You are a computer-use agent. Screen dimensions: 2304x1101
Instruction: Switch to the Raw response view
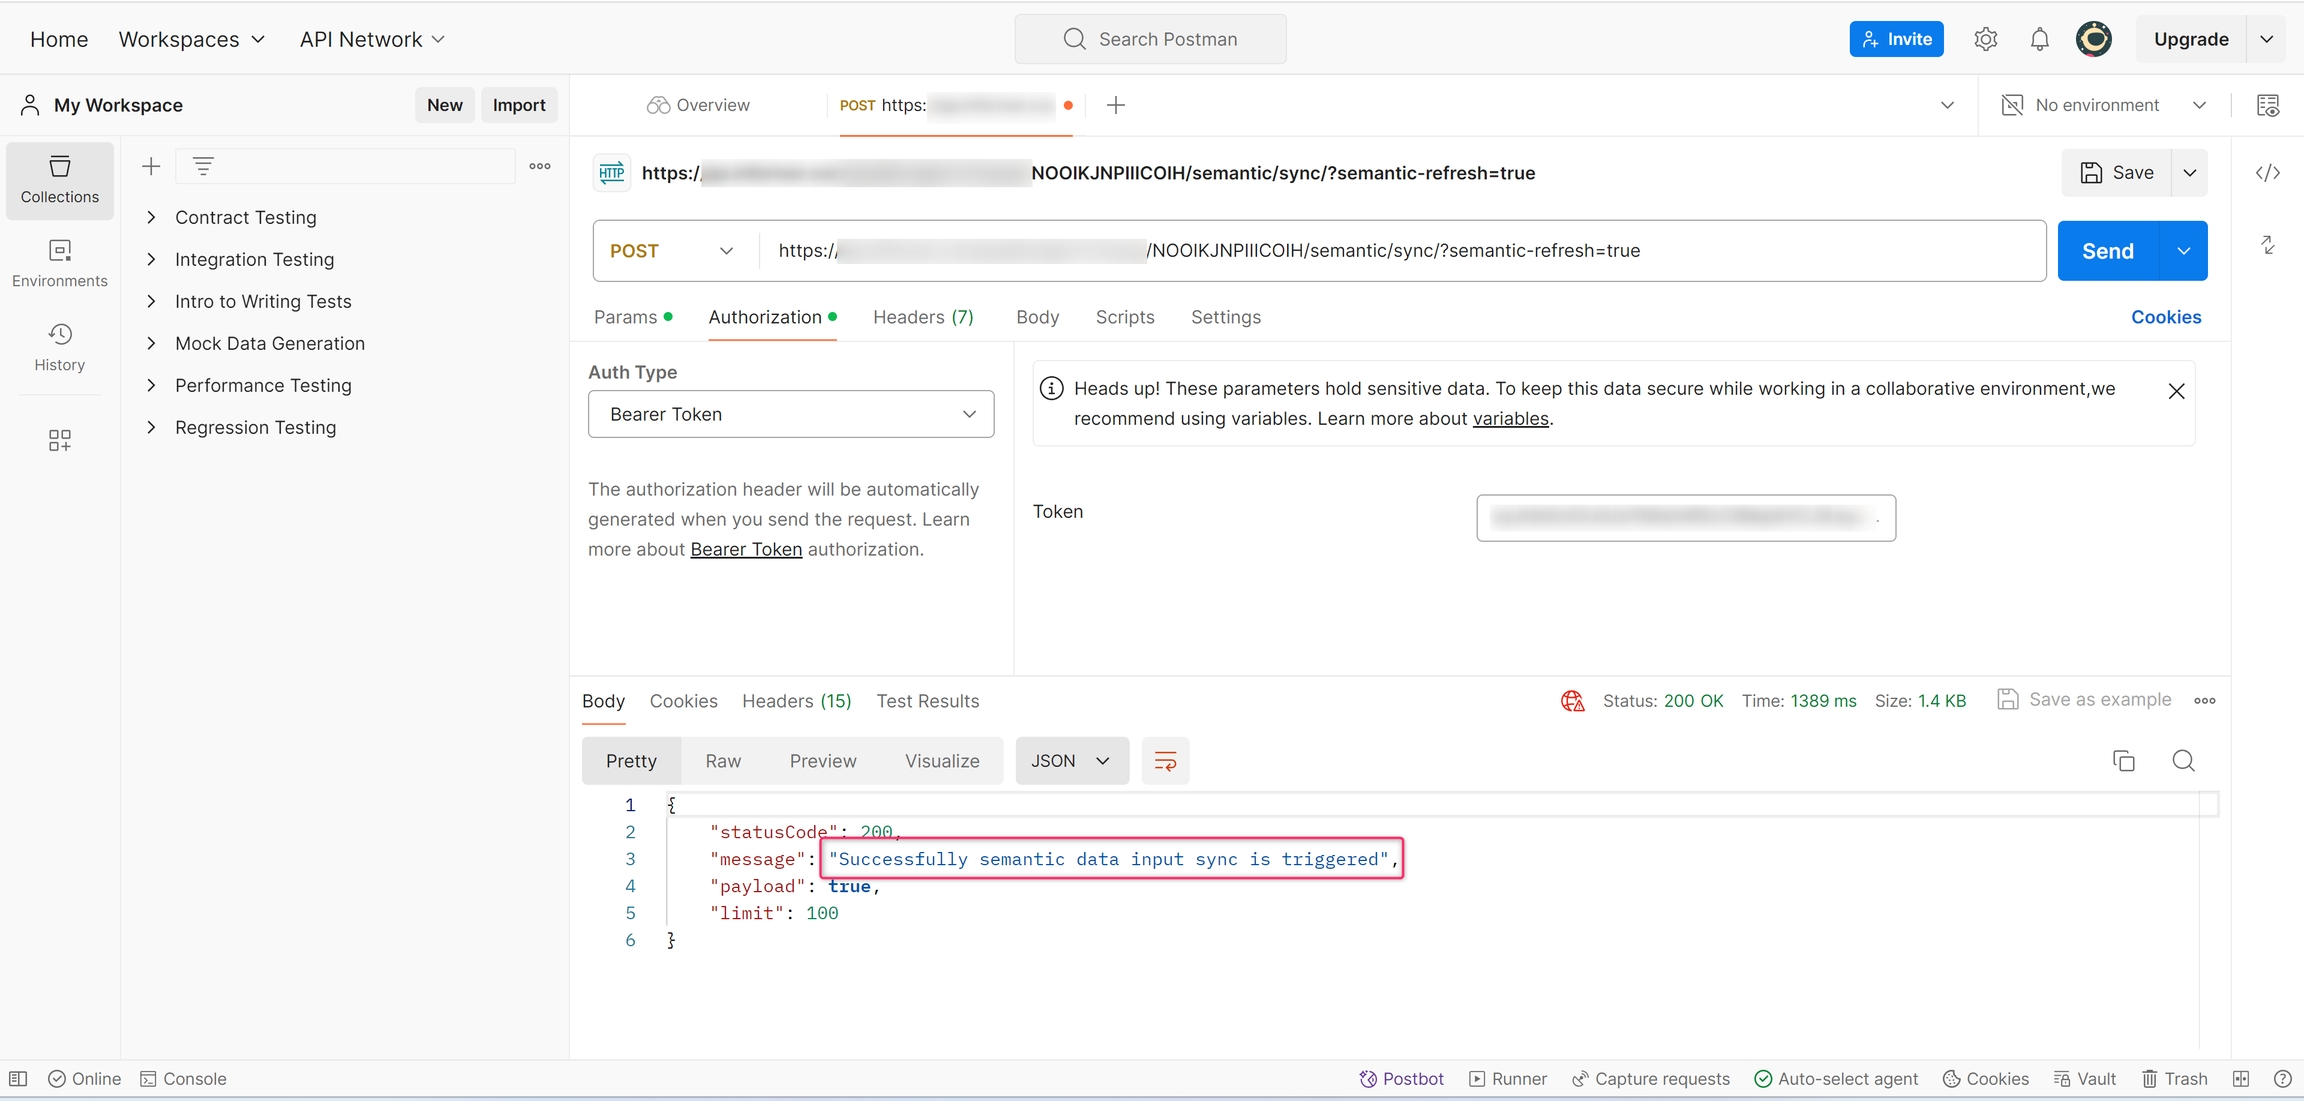click(722, 761)
